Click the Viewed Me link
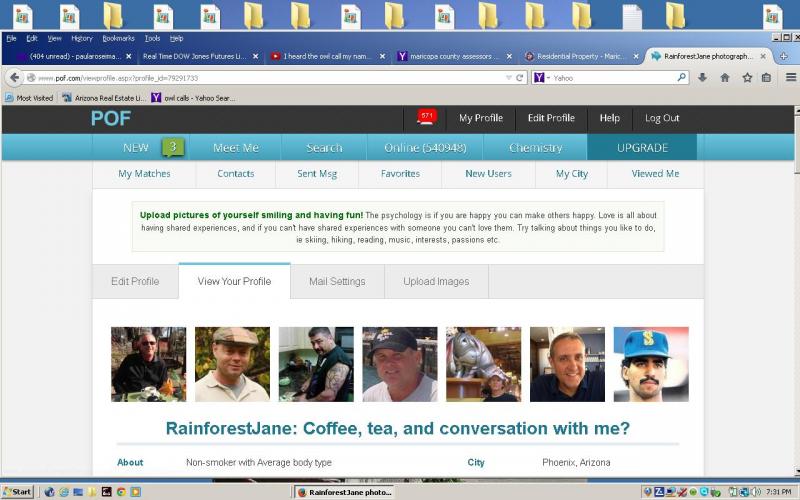Image resolution: width=800 pixels, height=500 pixels. tap(655, 174)
